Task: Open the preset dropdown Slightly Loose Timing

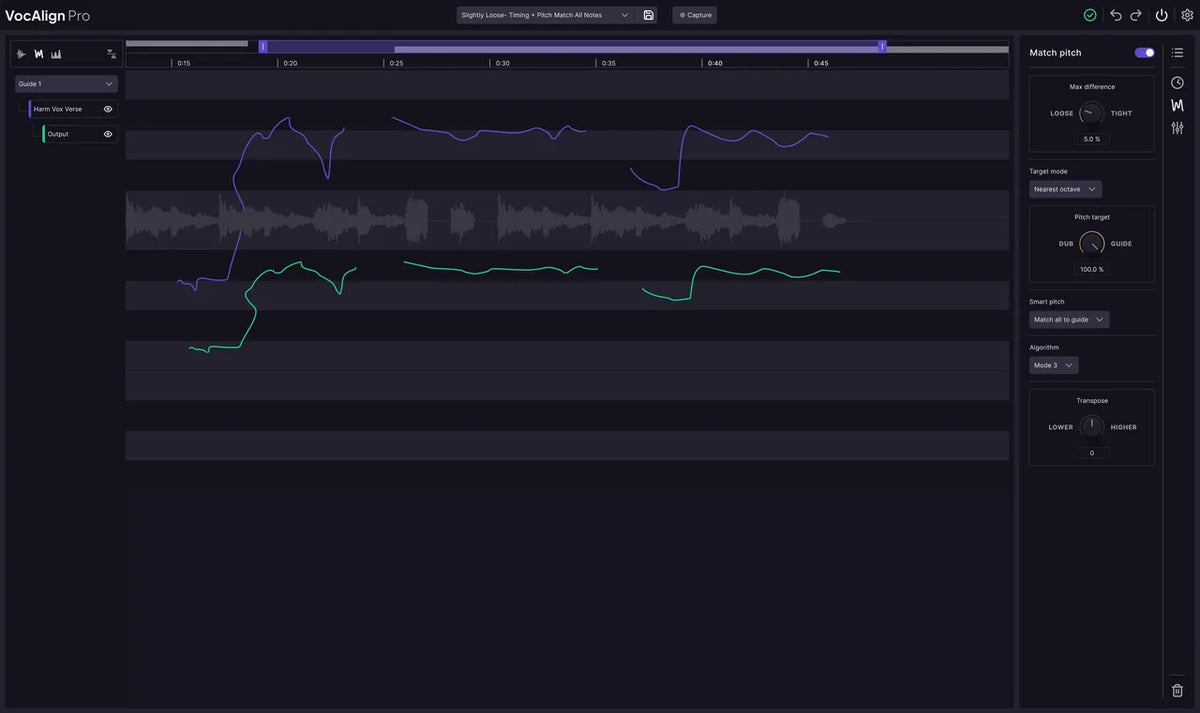Action: (546, 15)
